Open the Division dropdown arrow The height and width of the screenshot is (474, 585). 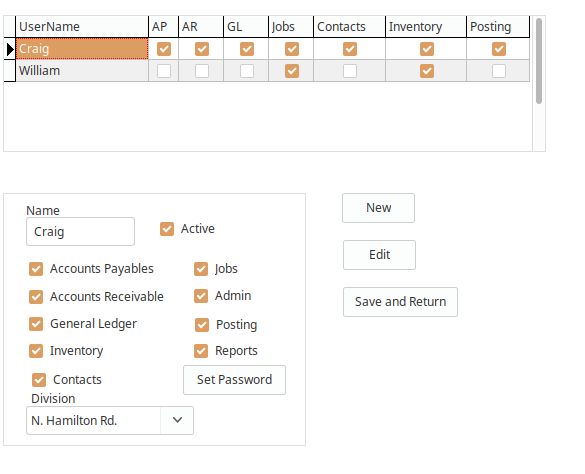177,420
